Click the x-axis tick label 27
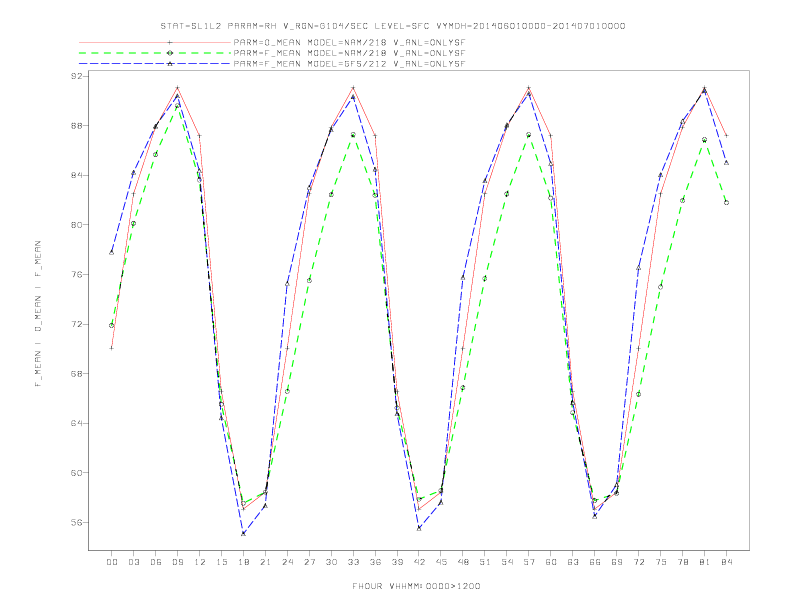The height and width of the screenshot is (612, 792). 309,562
